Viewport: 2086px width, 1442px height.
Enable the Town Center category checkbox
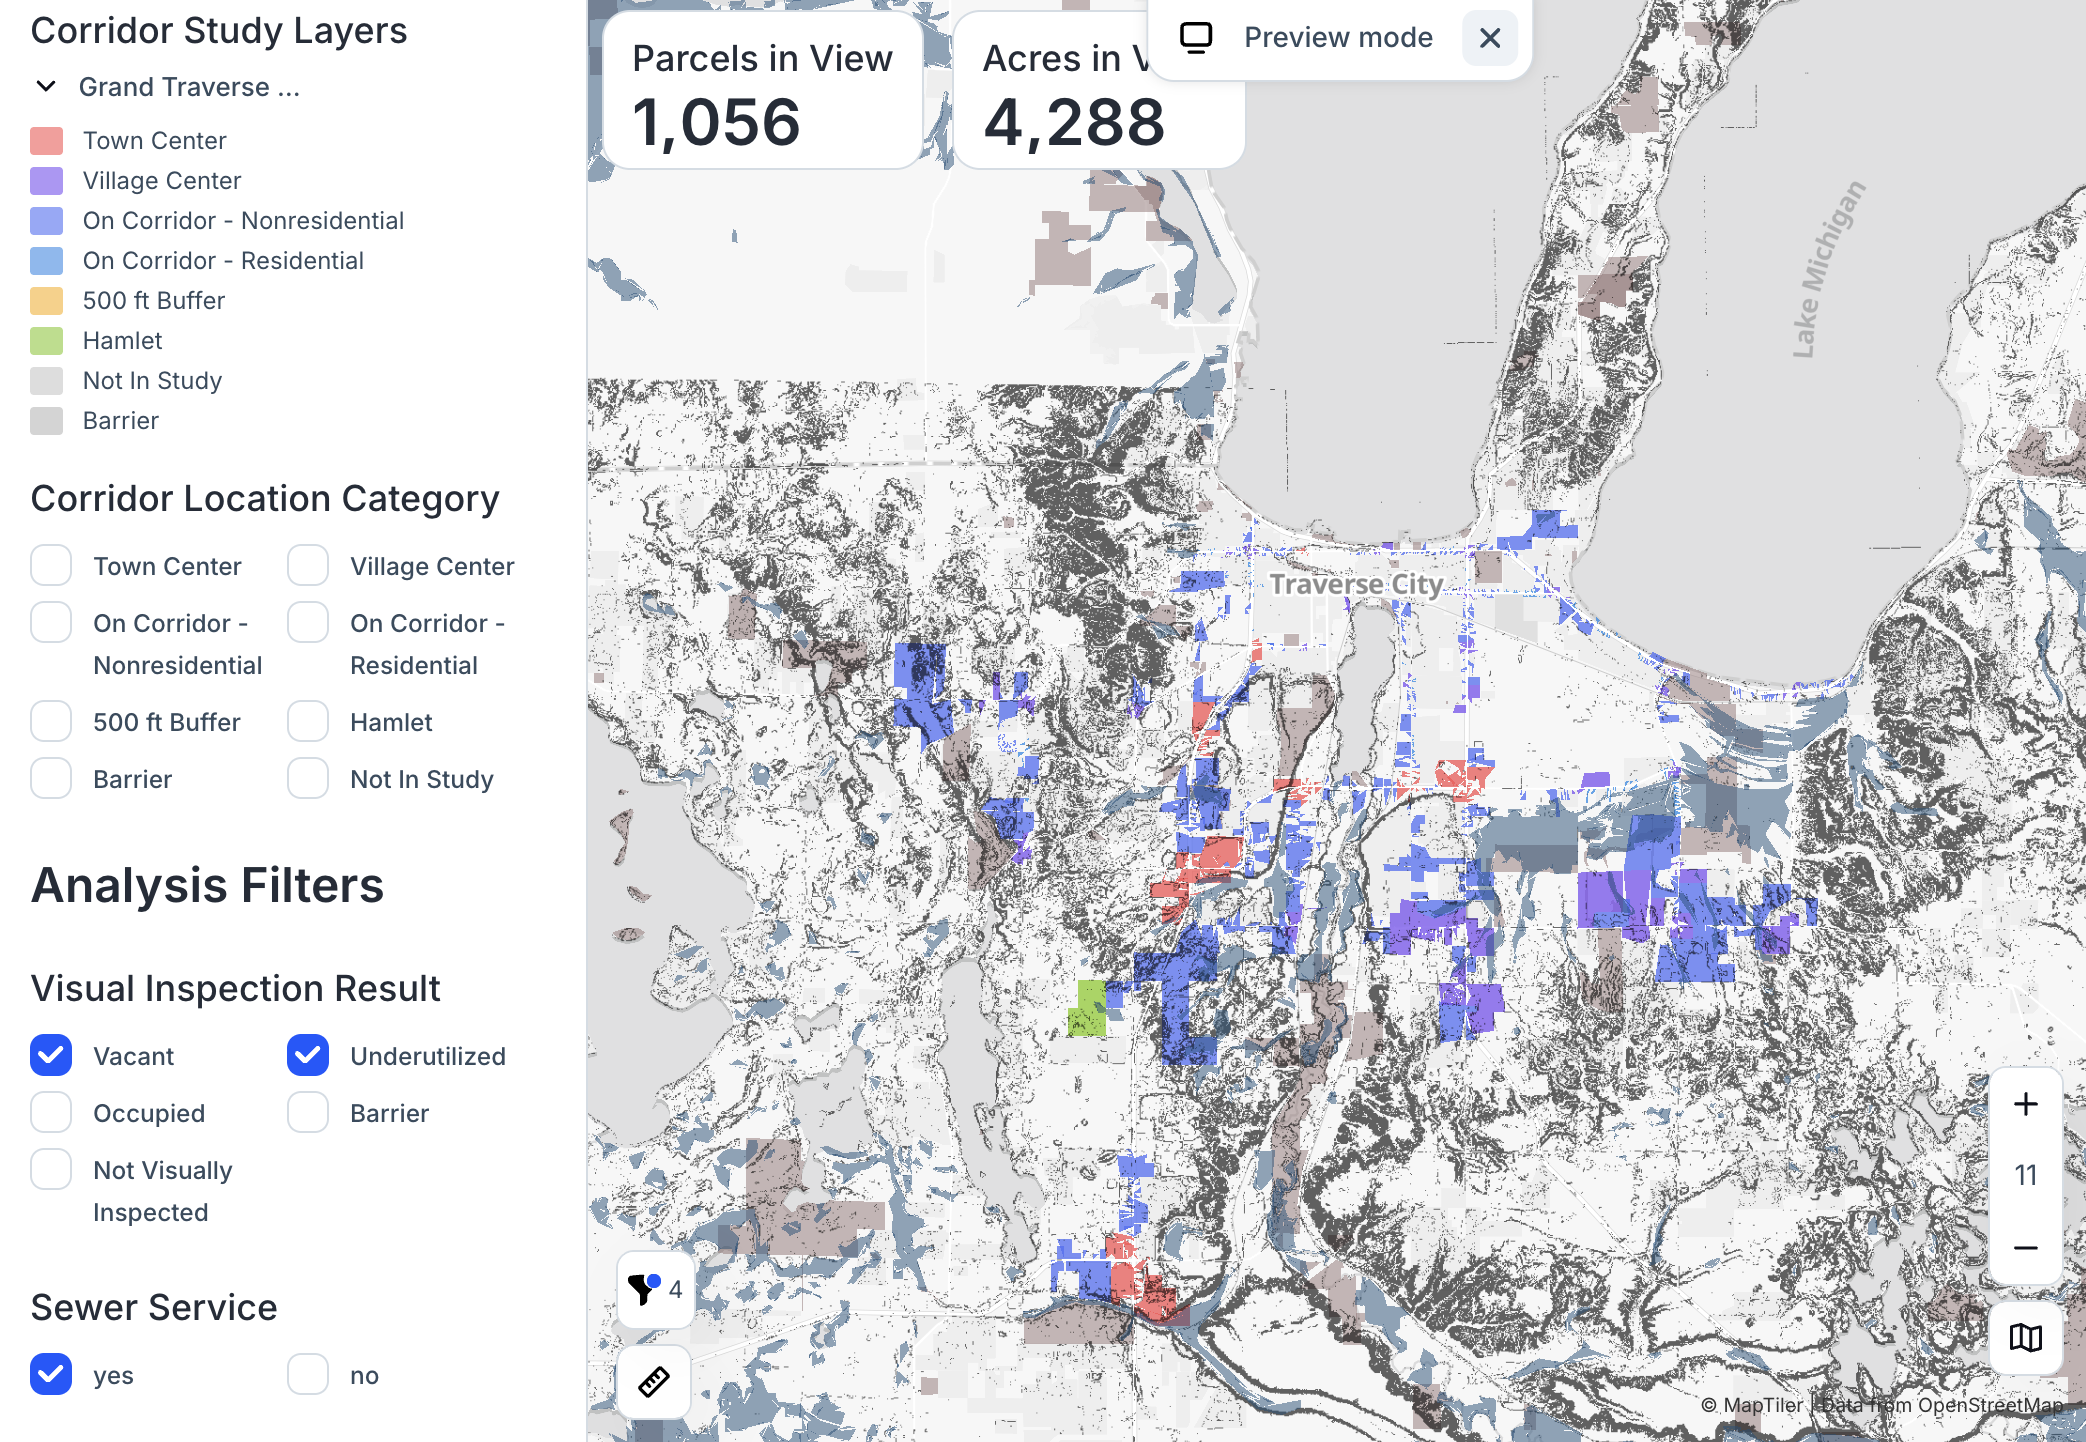coord(51,565)
